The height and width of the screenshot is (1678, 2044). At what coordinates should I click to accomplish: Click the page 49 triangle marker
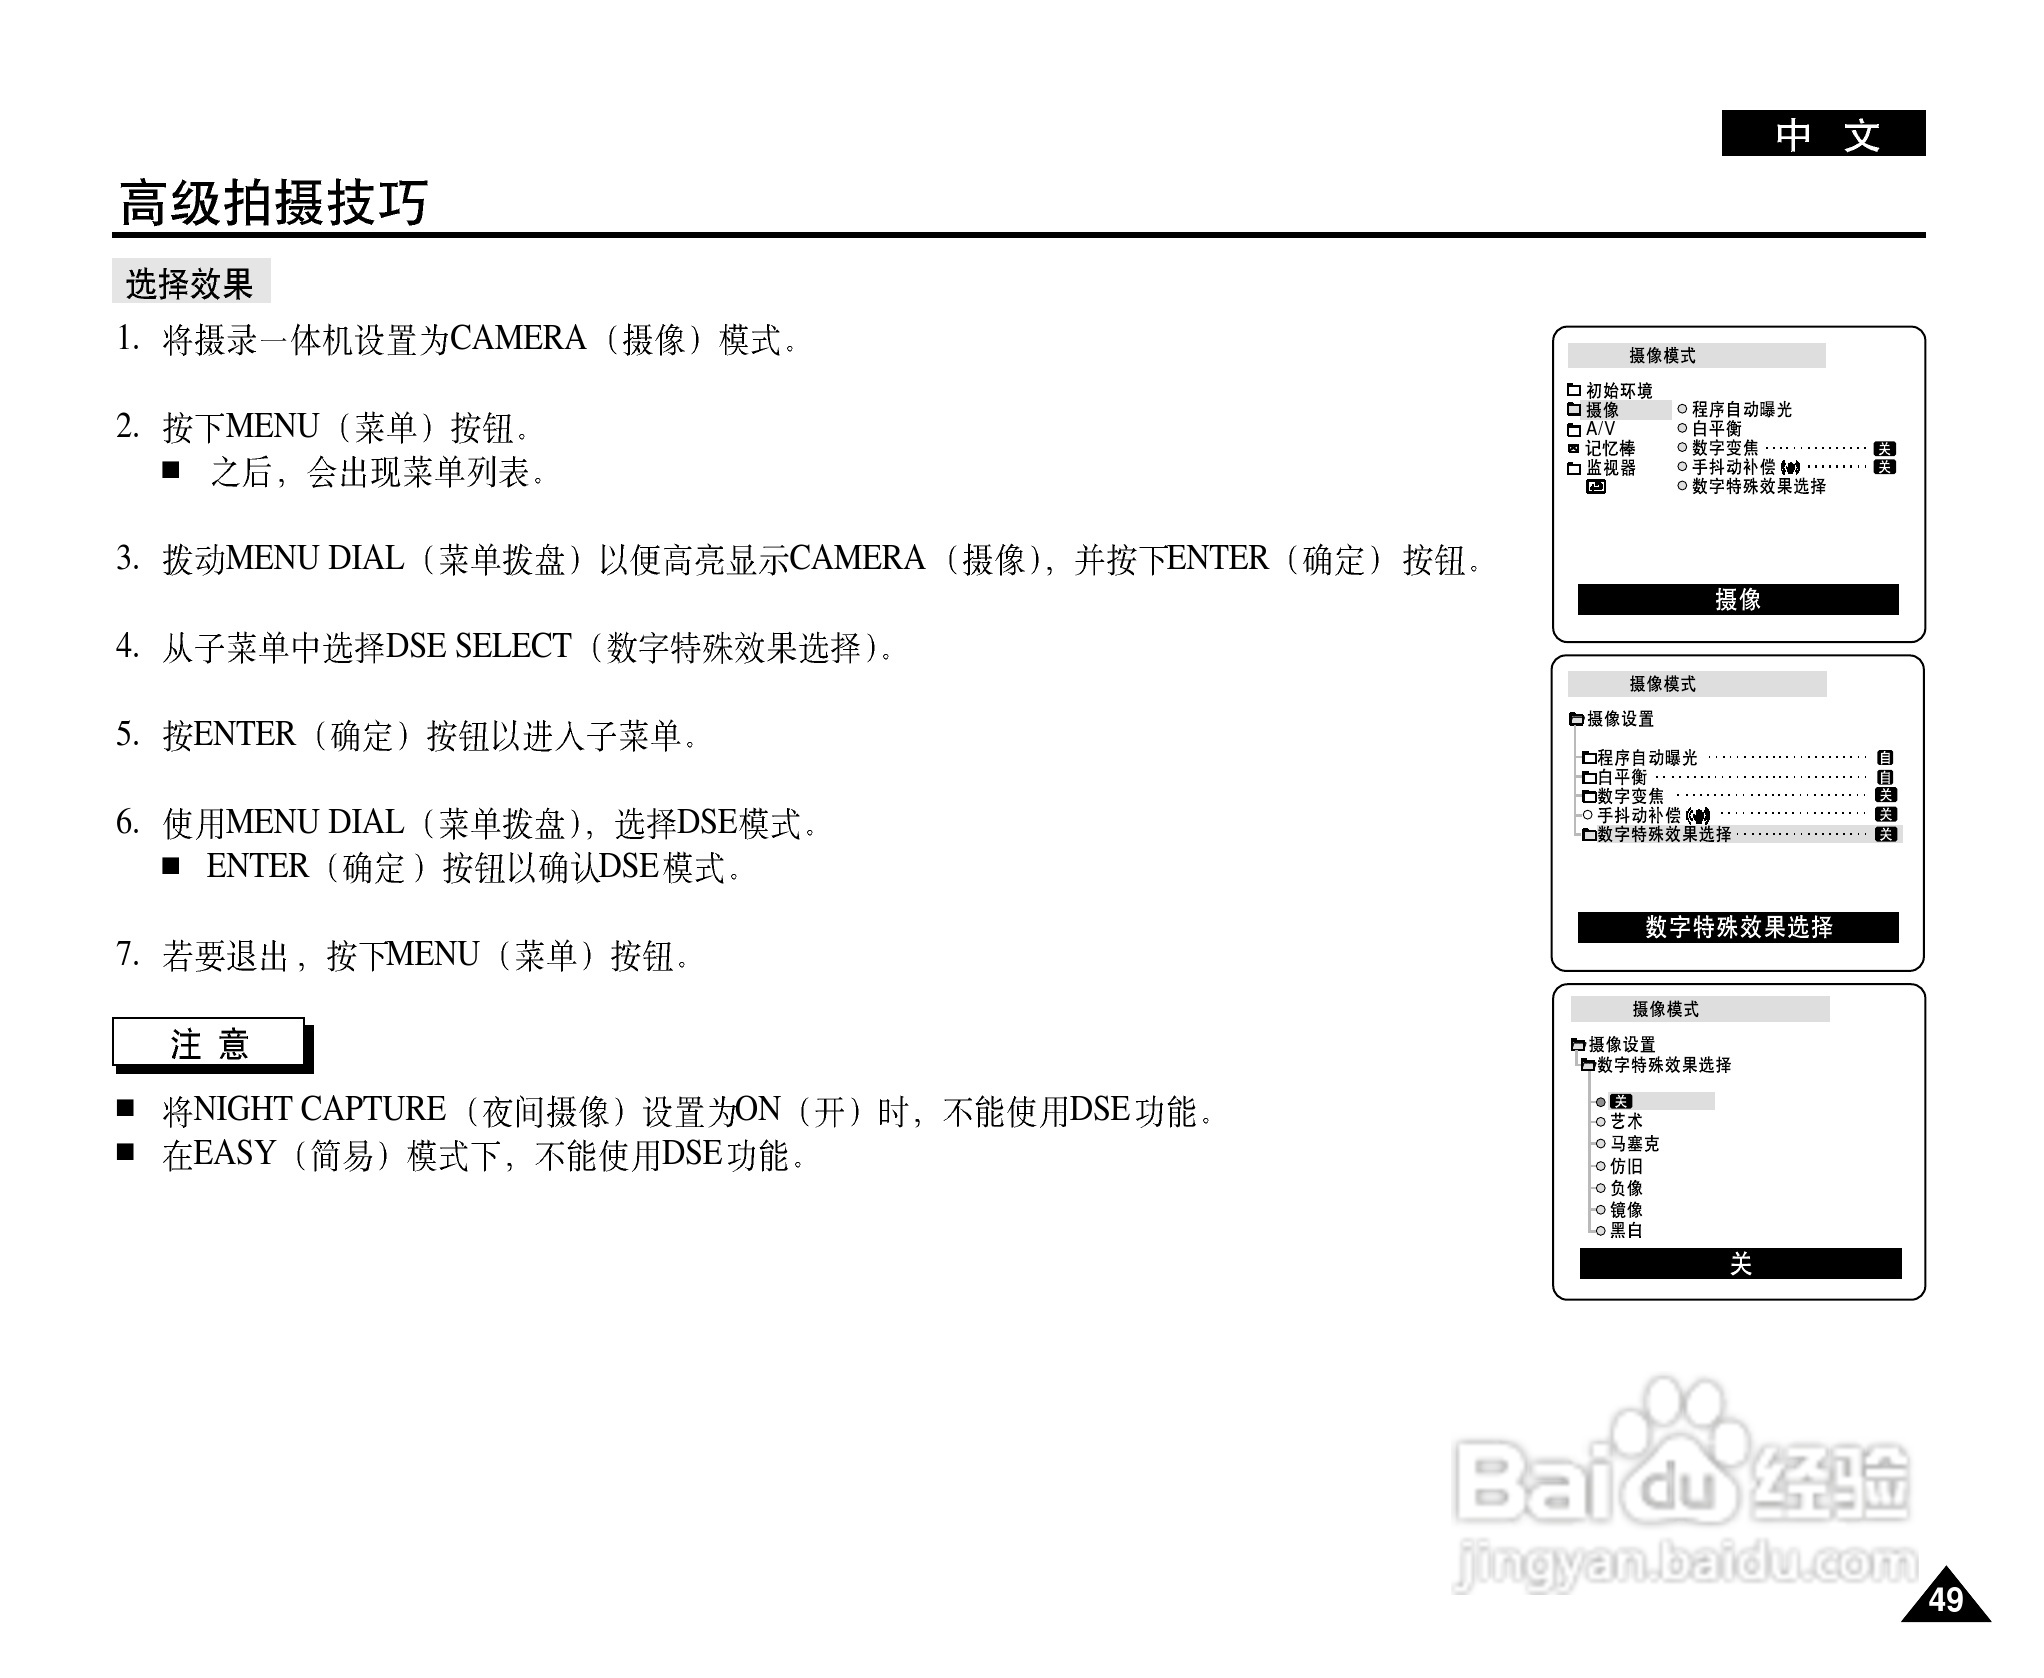[1945, 1599]
